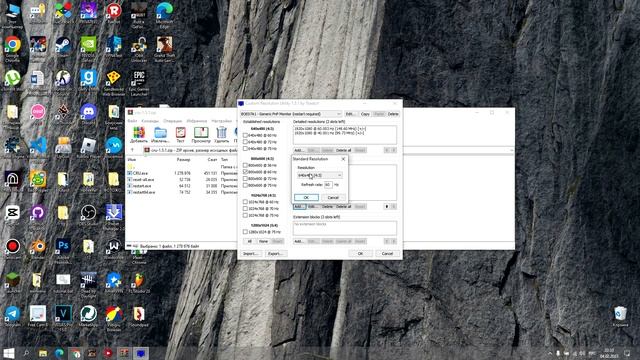Toggle 800x600 @ 56 Hz checkbox

click(245, 165)
